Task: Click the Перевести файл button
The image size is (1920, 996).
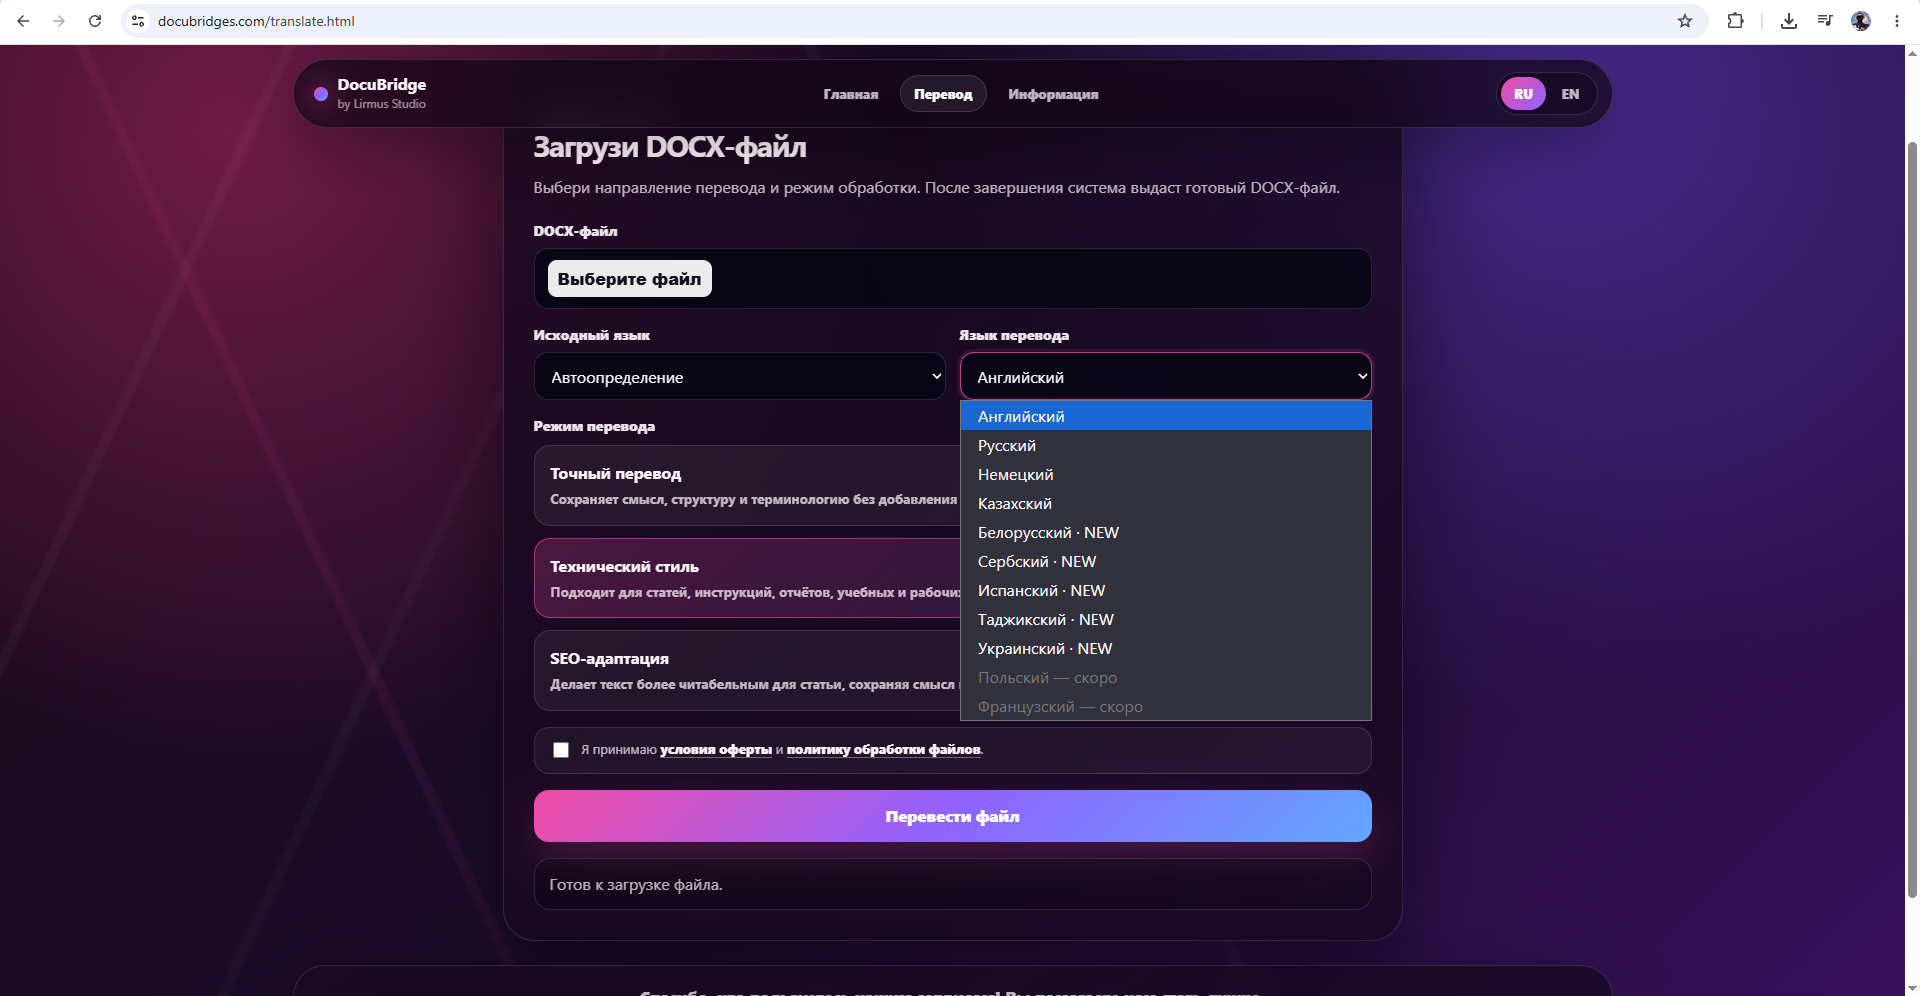Action: pos(953,816)
